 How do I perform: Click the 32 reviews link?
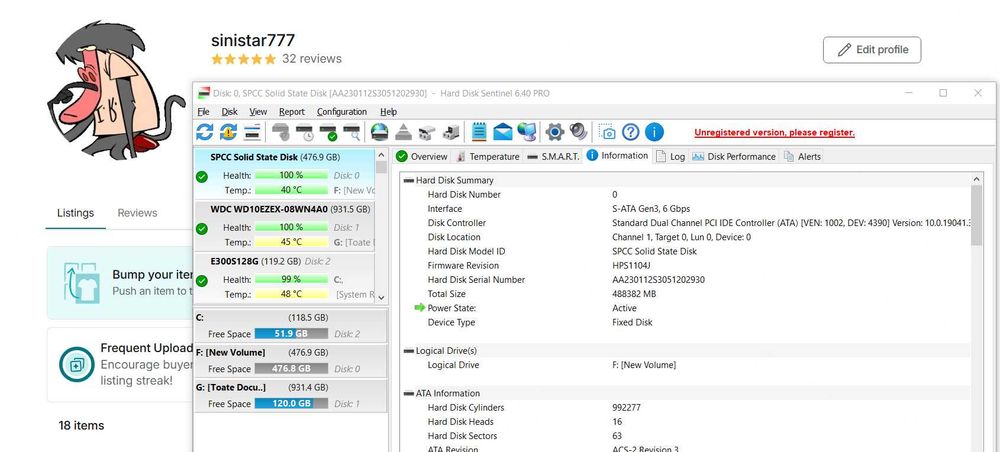pos(312,59)
